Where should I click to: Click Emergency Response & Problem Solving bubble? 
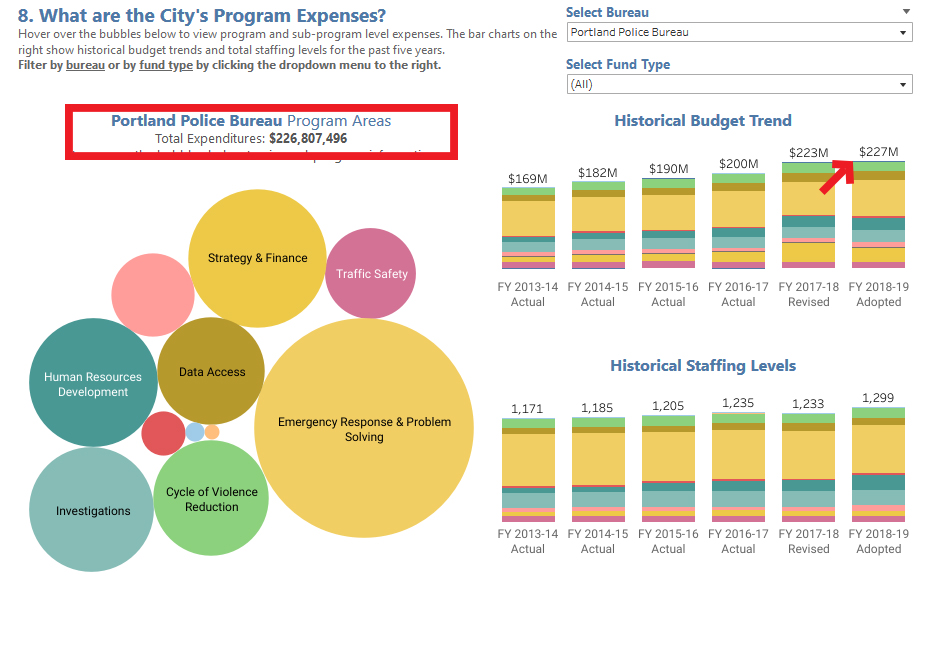tap(364, 428)
